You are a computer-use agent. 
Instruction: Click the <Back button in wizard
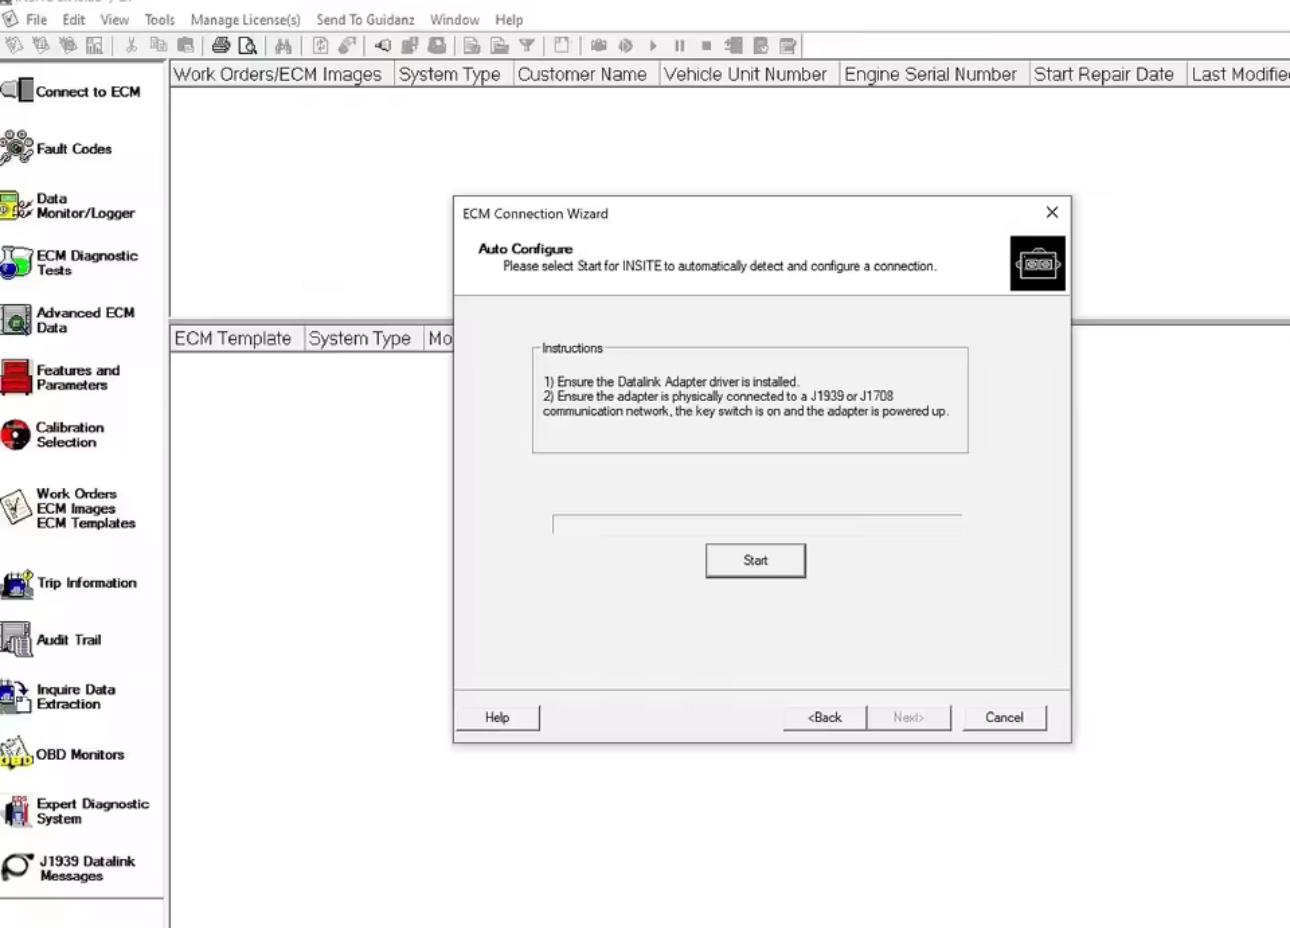coord(825,717)
